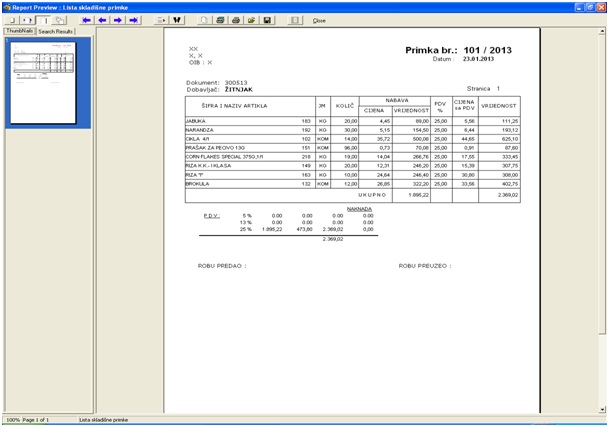Click the UKUPNO total label
The height and width of the screenshot is (427, 609).
[x=372, y=195]
